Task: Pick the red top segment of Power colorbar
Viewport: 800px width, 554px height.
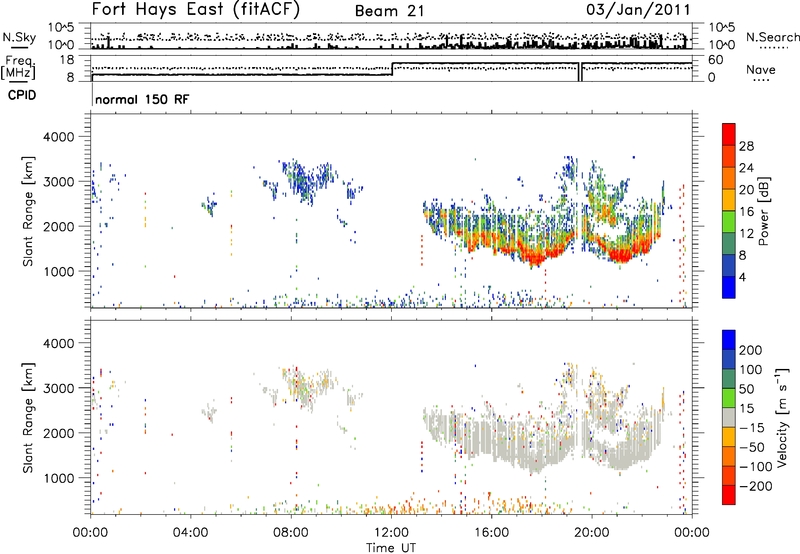Action: coord(729,134)
